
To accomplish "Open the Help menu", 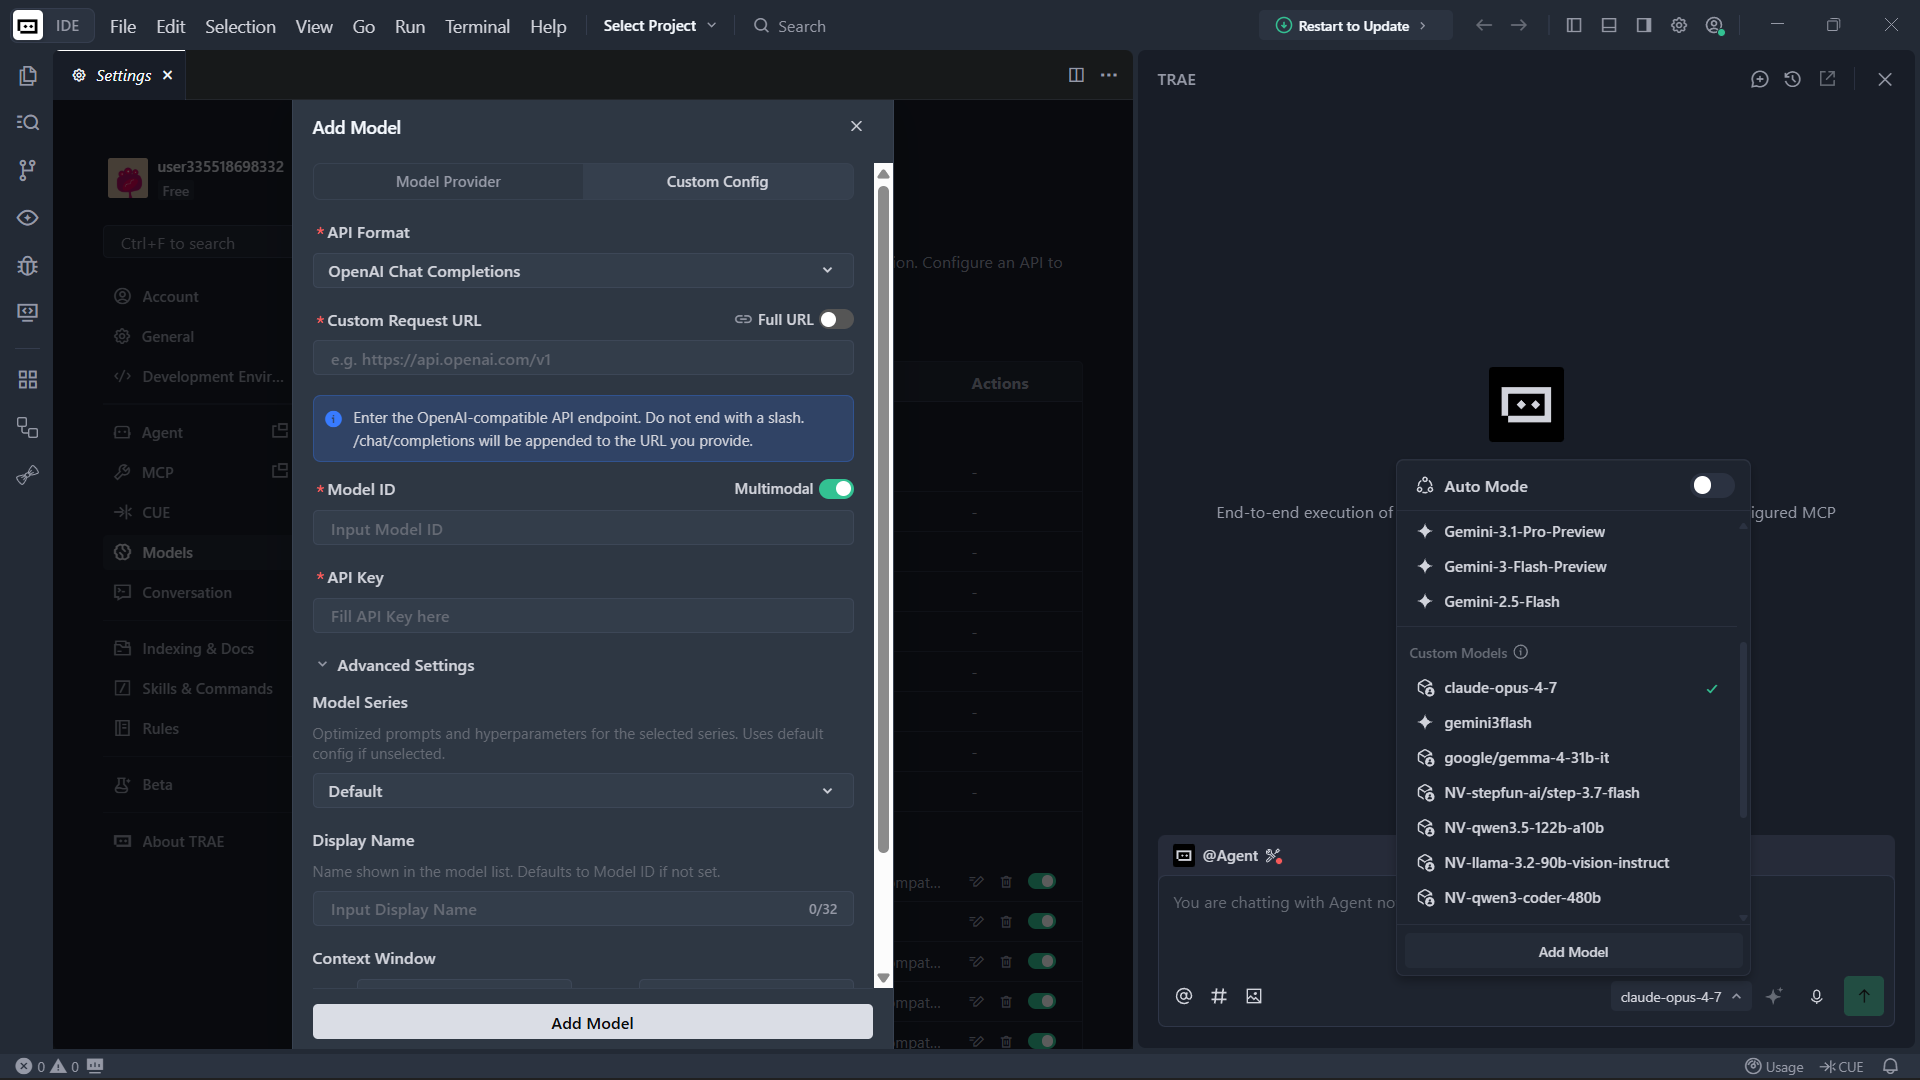I will coord(548,26).
